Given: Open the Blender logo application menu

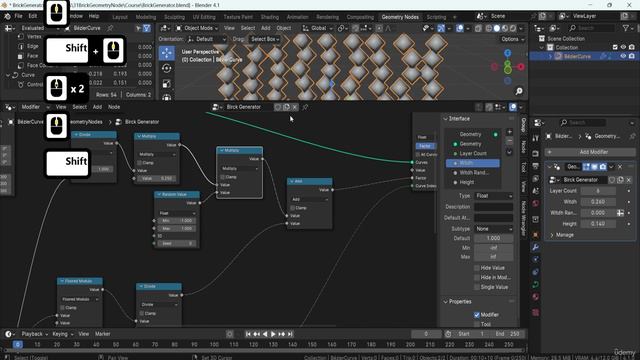Looking at the screenshot, I should [7, 16].
